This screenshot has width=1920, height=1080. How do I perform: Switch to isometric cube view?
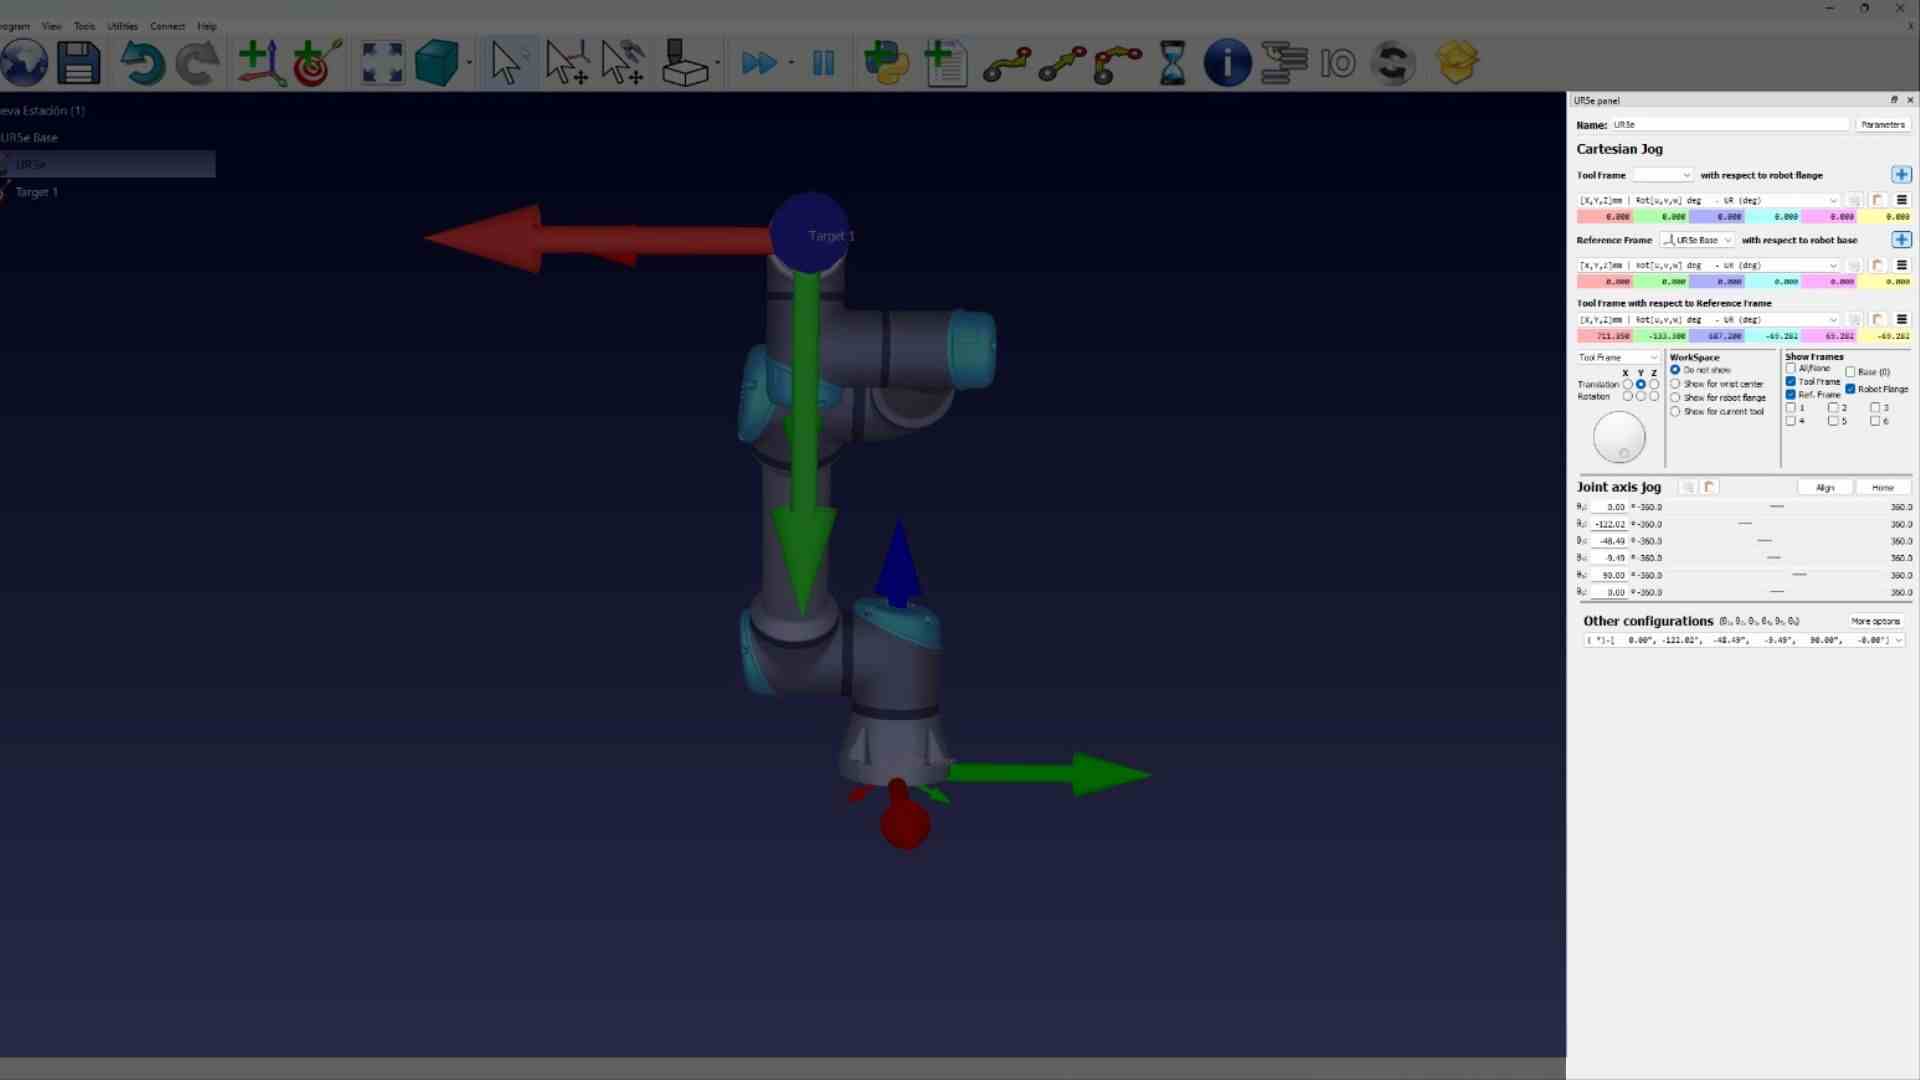click(x=436, y=63)
